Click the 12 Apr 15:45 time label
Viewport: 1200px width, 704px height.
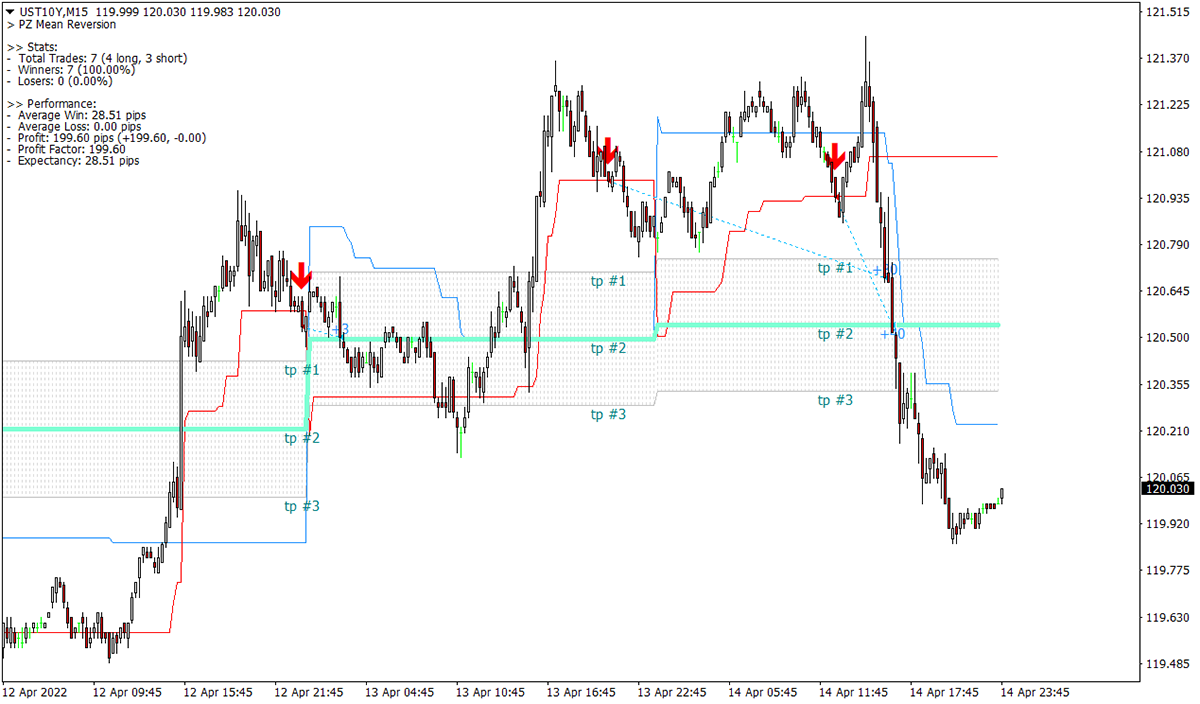[218, 692]
